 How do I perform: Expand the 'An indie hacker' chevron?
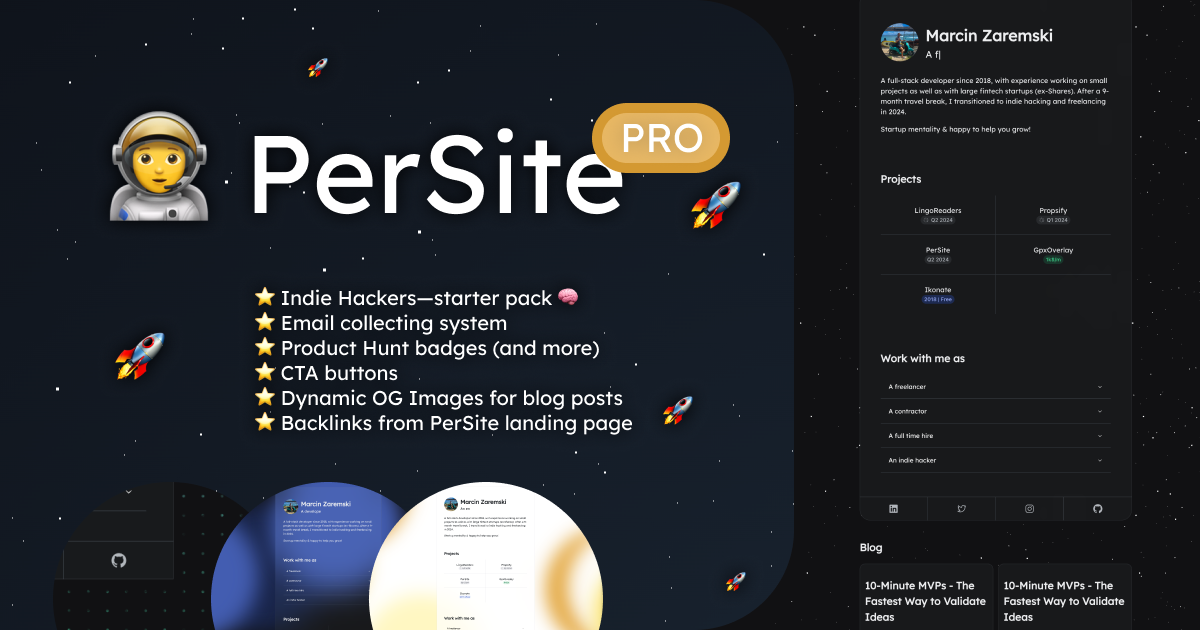pyautogui.click(x=1099, y=460)
